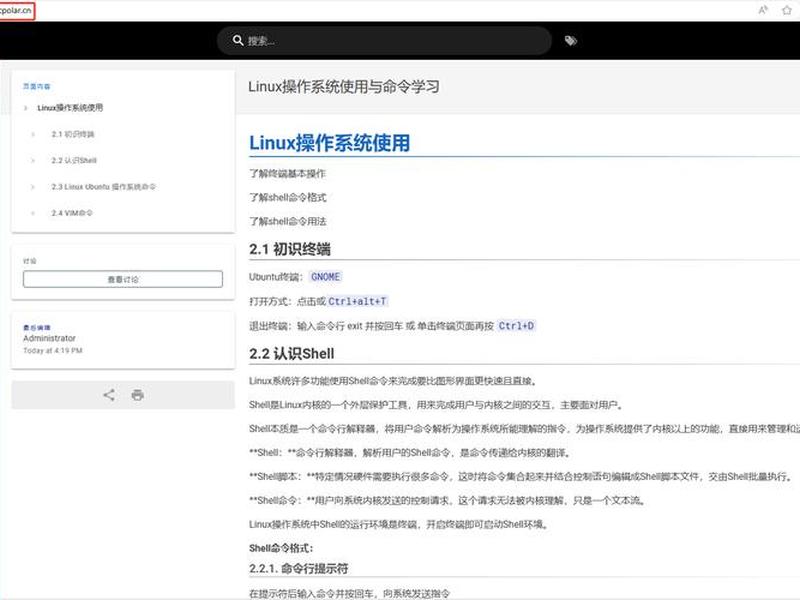Expand the Linux操作系统使用 chevron in sidebar
The height and width of the screenshot is (600, 800).
point(26,108)
